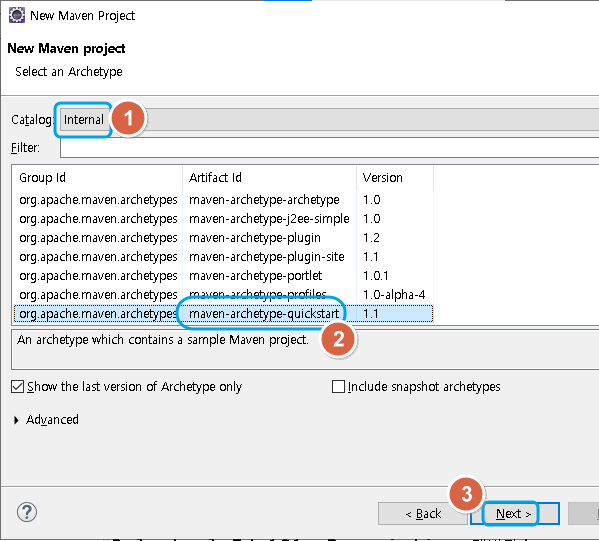Click the Next > button

(x=515, y=513)
